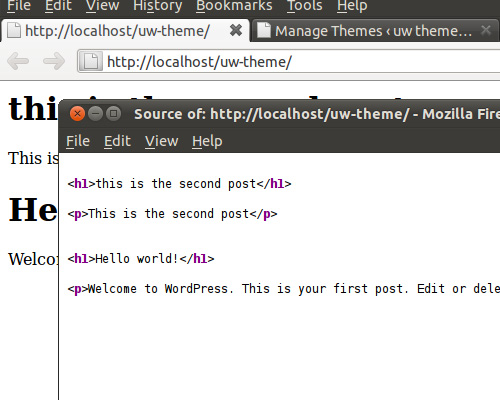Viewport: 500px width, 400px height.
Task: Close the Source viewer window
Action: coord(77,114)
